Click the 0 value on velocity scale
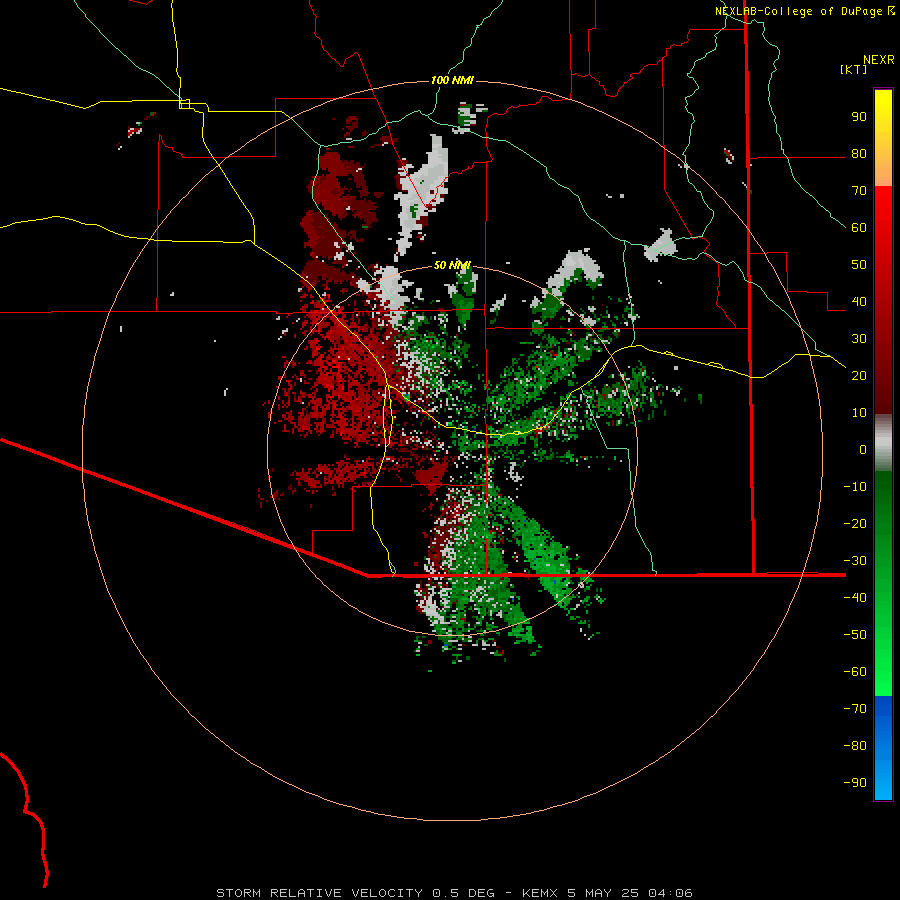This screenshot has height=900, width=900. click(x=863, y=449)
